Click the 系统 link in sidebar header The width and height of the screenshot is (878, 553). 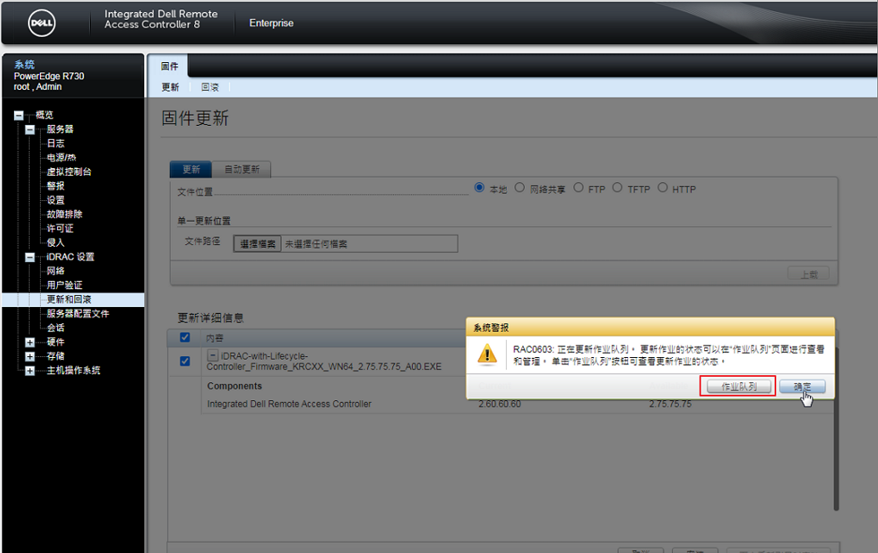tap(24, 64)
